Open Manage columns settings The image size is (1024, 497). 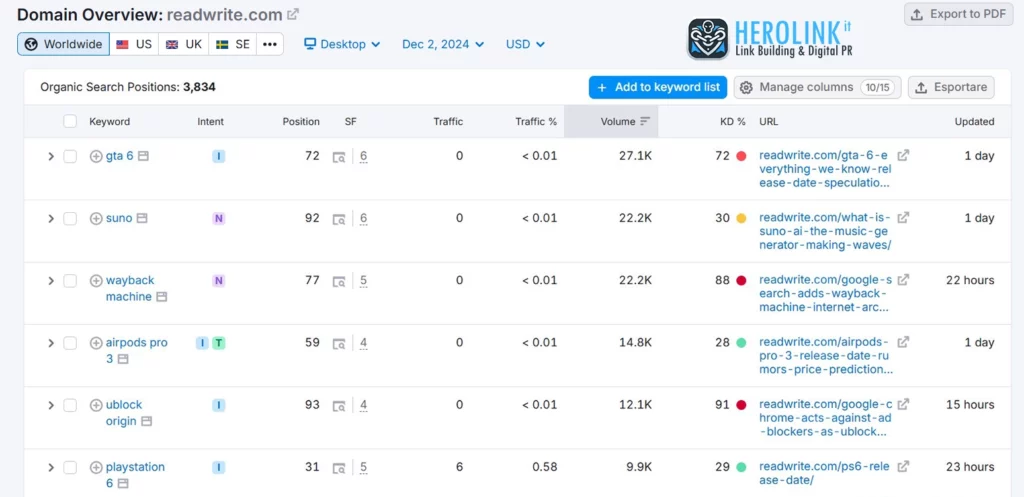click(x=818, y=87)
